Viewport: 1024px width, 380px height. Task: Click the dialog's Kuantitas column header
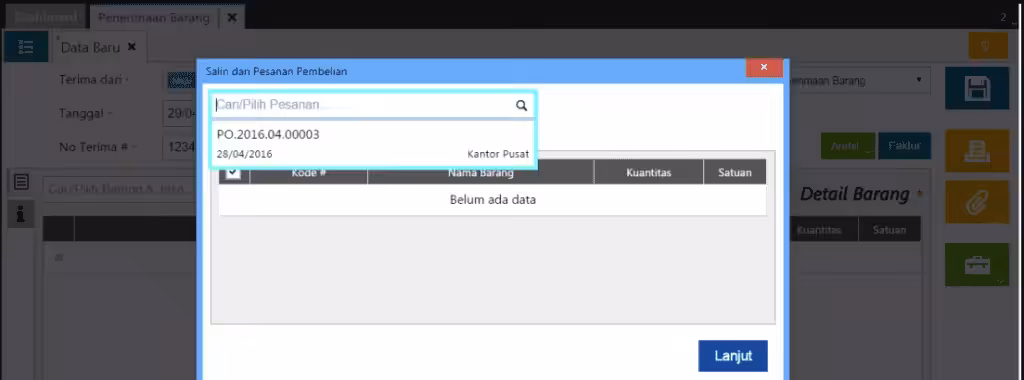point(648,173)
